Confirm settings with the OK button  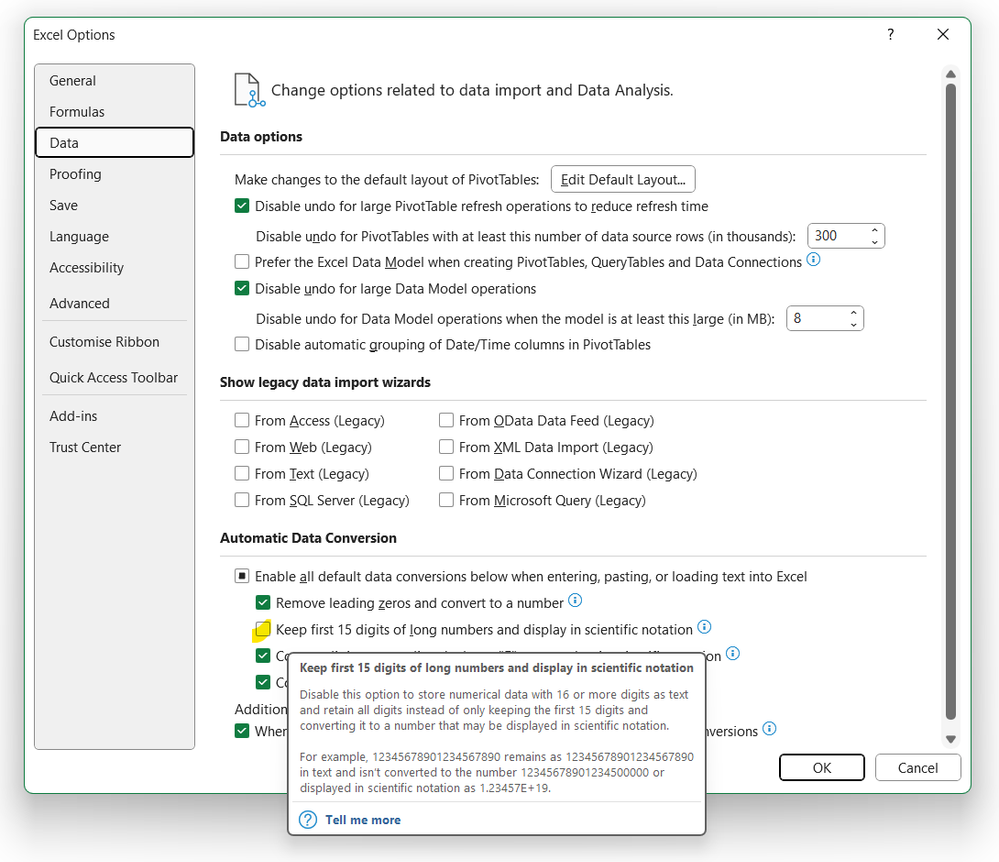point(822,768)
